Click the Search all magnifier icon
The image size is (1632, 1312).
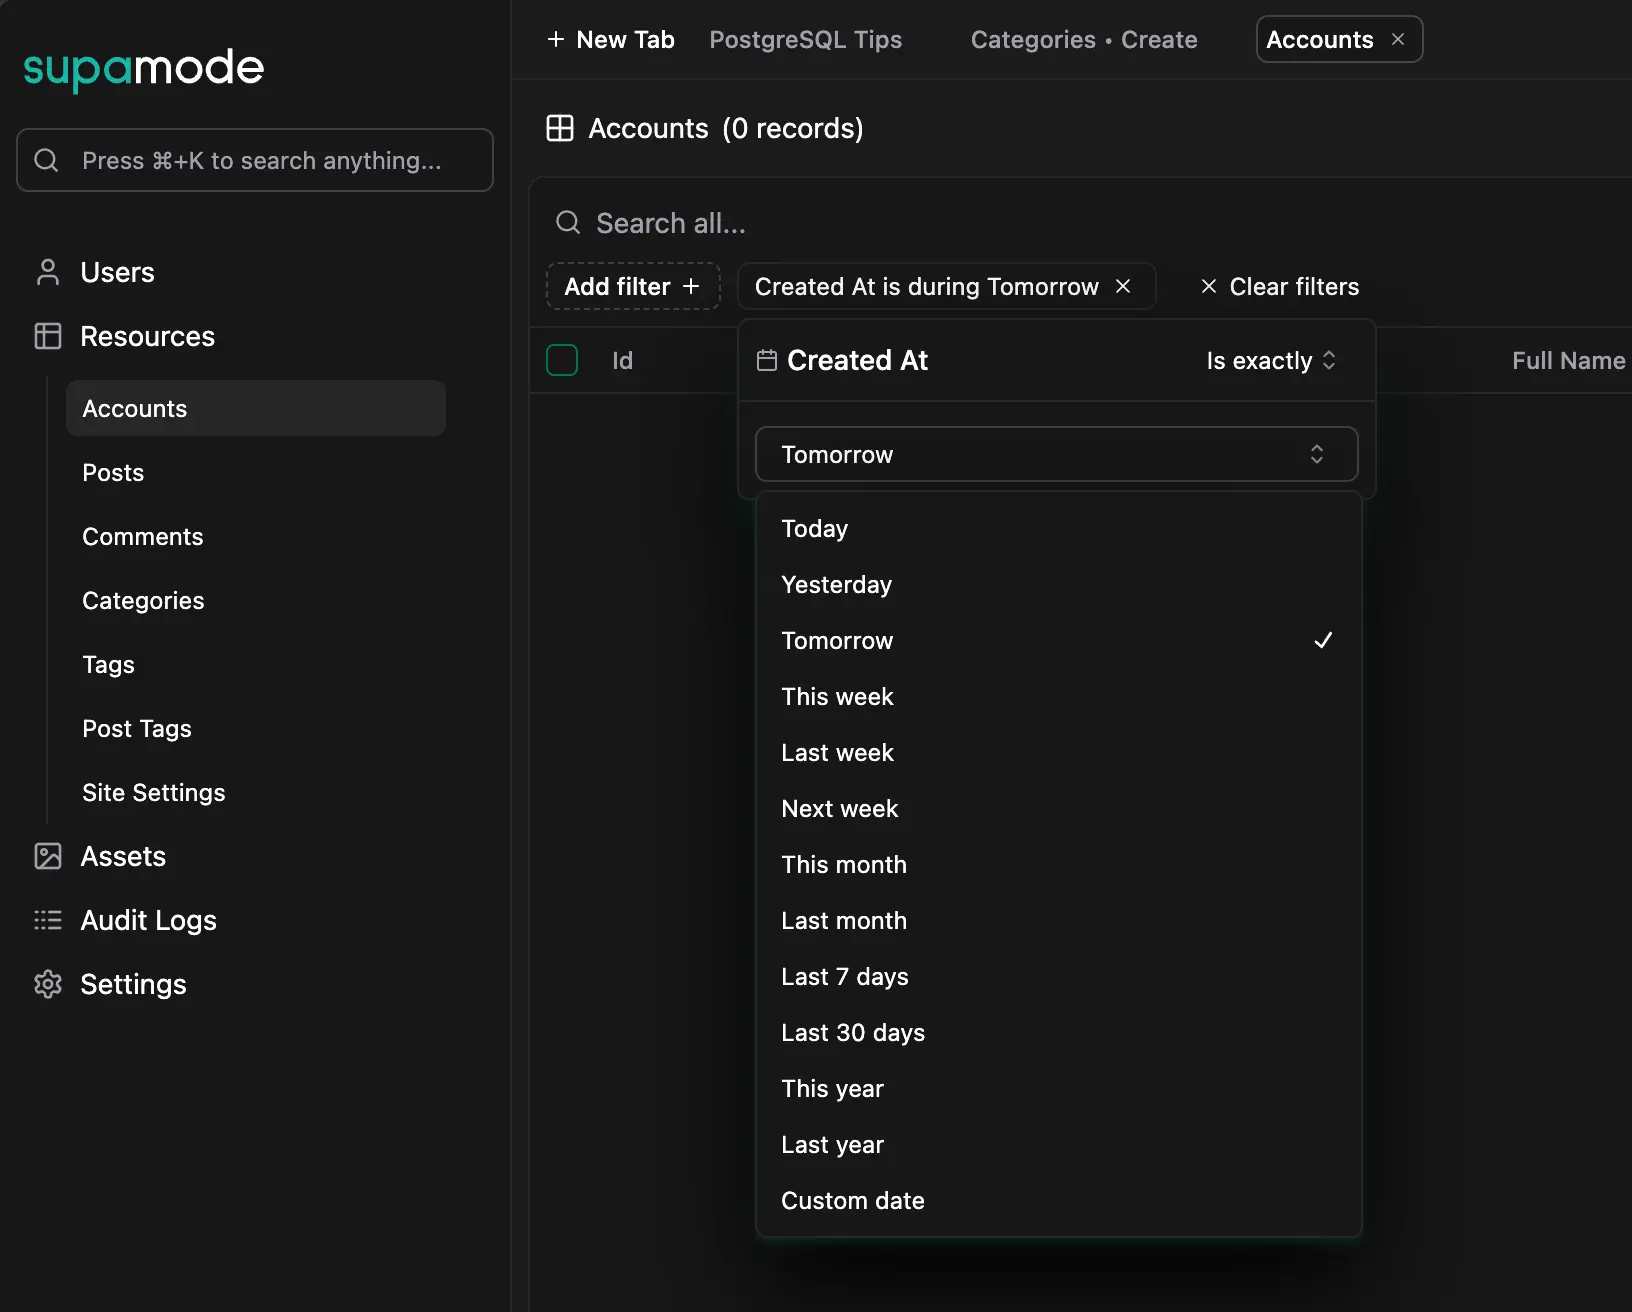coord(568,222)
